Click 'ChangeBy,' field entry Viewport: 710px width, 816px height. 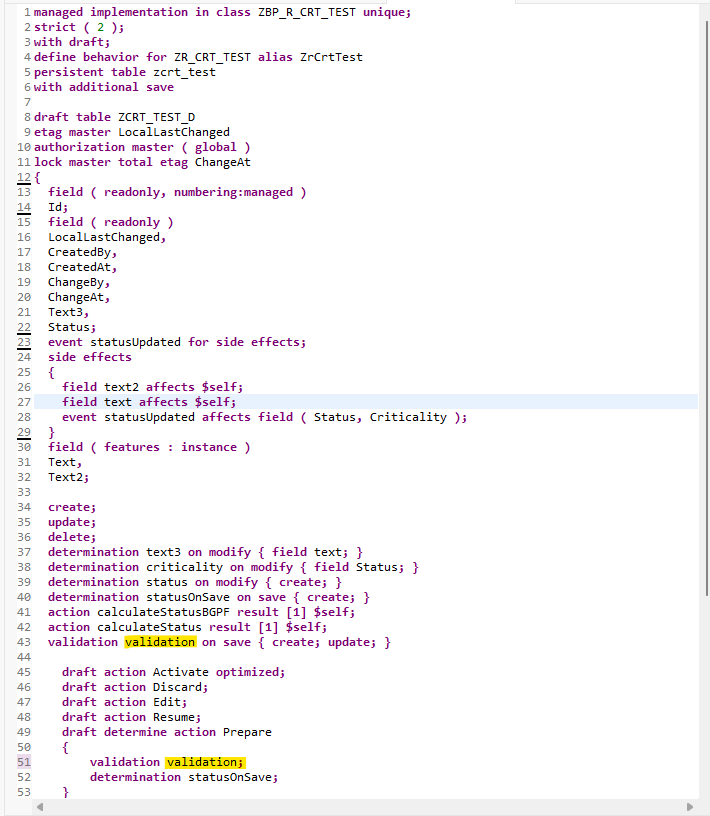coord(79,282)
